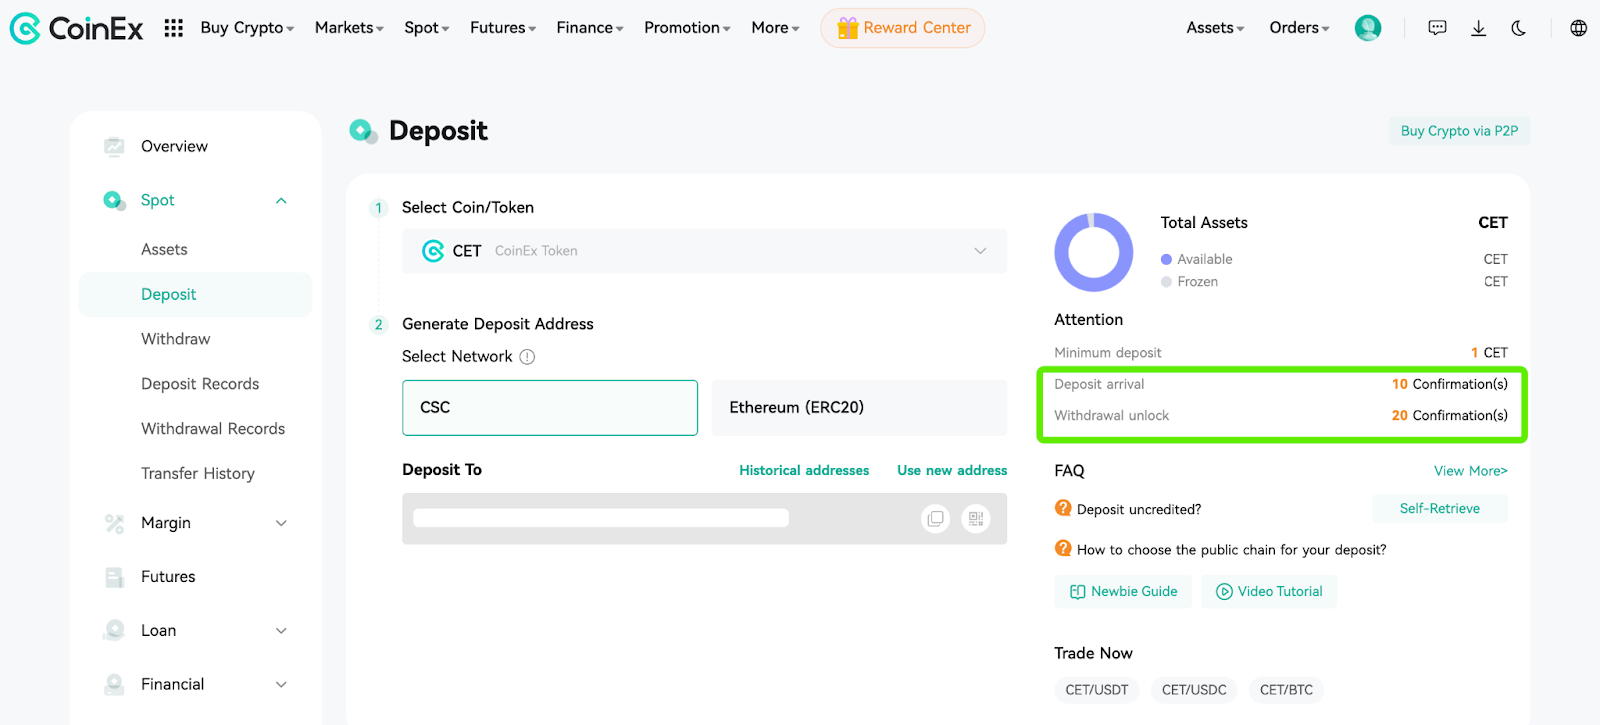The width and height of the screenshot is (1600, 725).
Task: Click the Overview sidebar icon
Action: pyautogui.click(x=114, y=146)
